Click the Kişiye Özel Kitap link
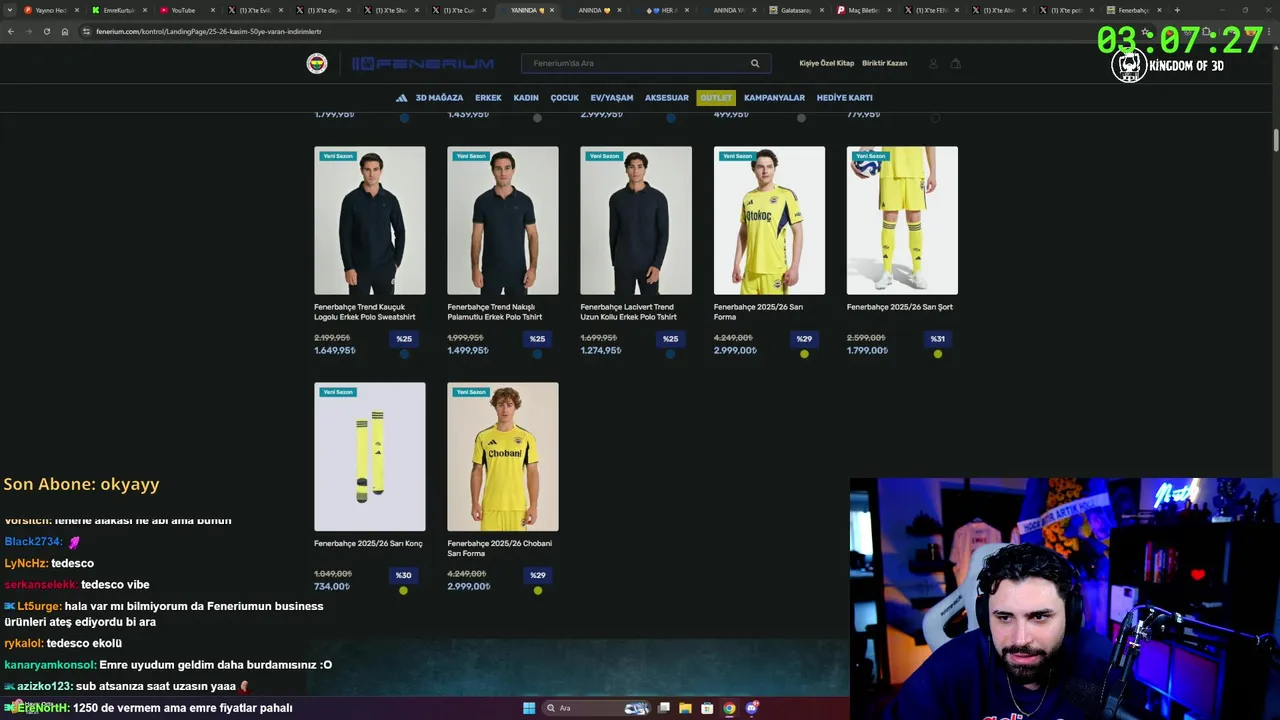The width and height of the screenshot is (1280, 720). tap(826, 63)
